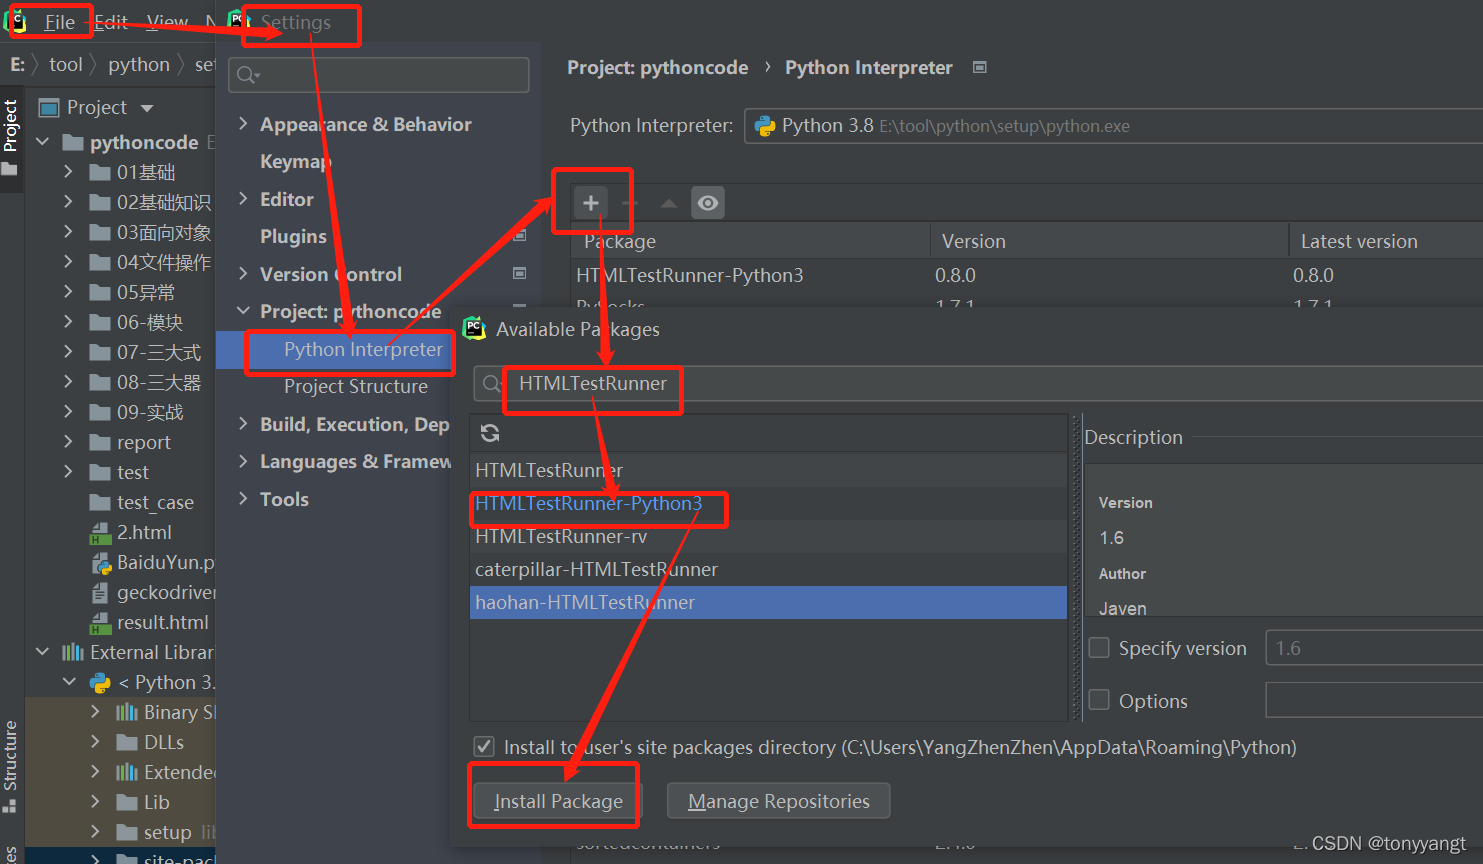Click the Python icon in interpreter field
The image size is (1483, 864).
click(765, 126)
